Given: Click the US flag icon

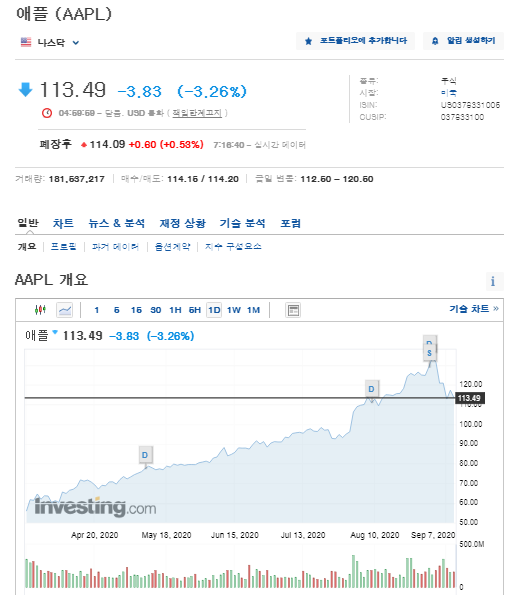Looking at the screenshot, I should pyautogui.click(x=26, y=42).
